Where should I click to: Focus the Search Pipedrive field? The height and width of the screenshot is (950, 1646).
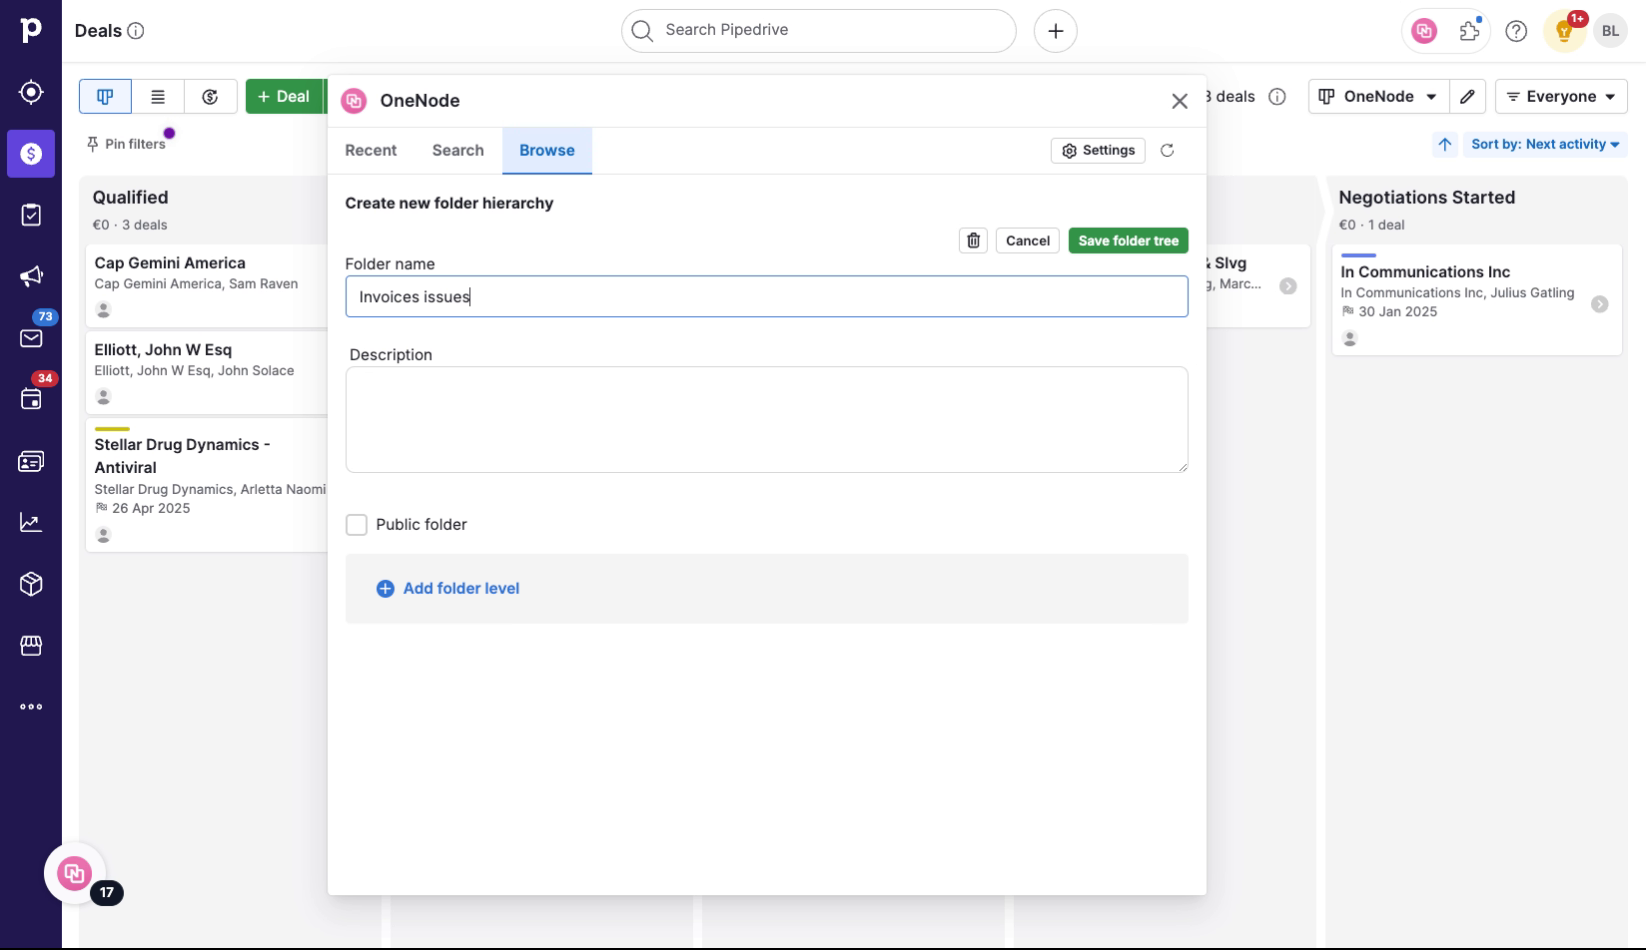[819, 31]
